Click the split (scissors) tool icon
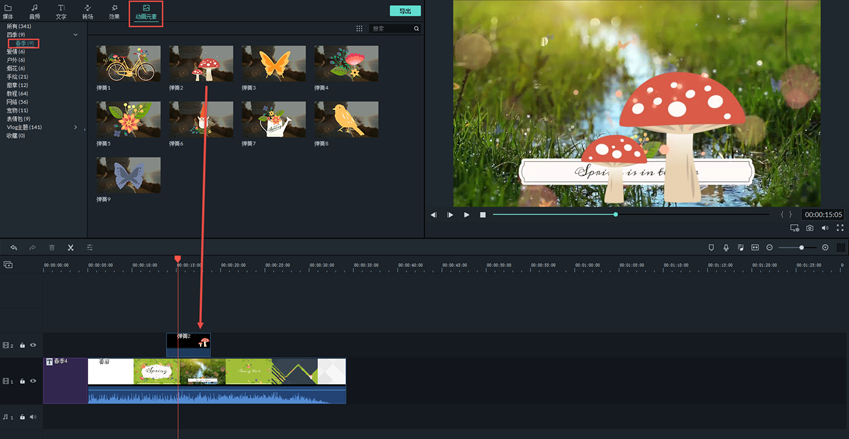This screenshot has height=439, width=849. tap(71, 247)
